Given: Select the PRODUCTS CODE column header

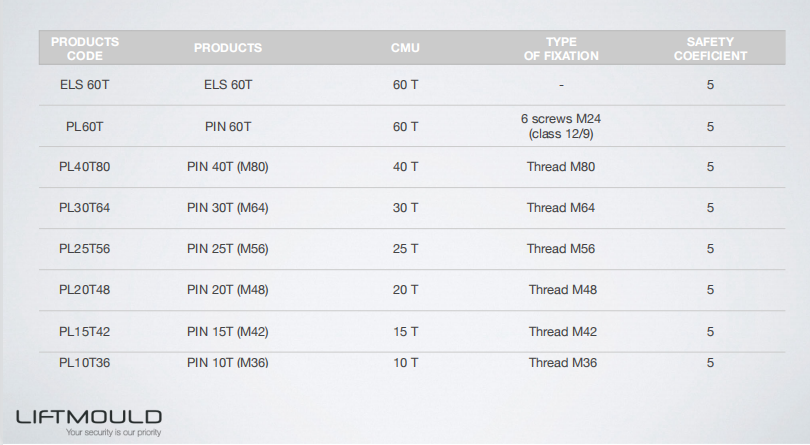Looking at the screenshot, I should [85, 49].
